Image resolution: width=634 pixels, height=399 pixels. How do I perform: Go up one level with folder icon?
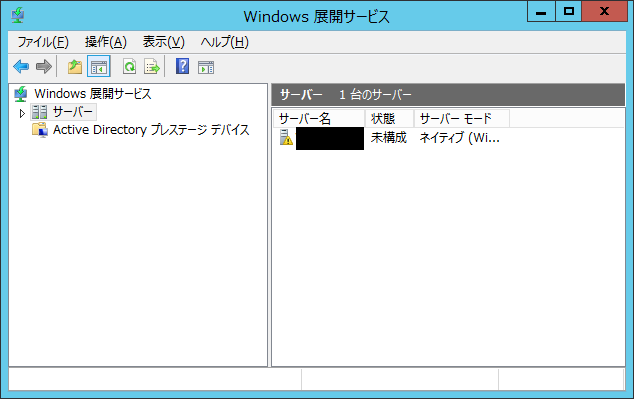[75, 66]
